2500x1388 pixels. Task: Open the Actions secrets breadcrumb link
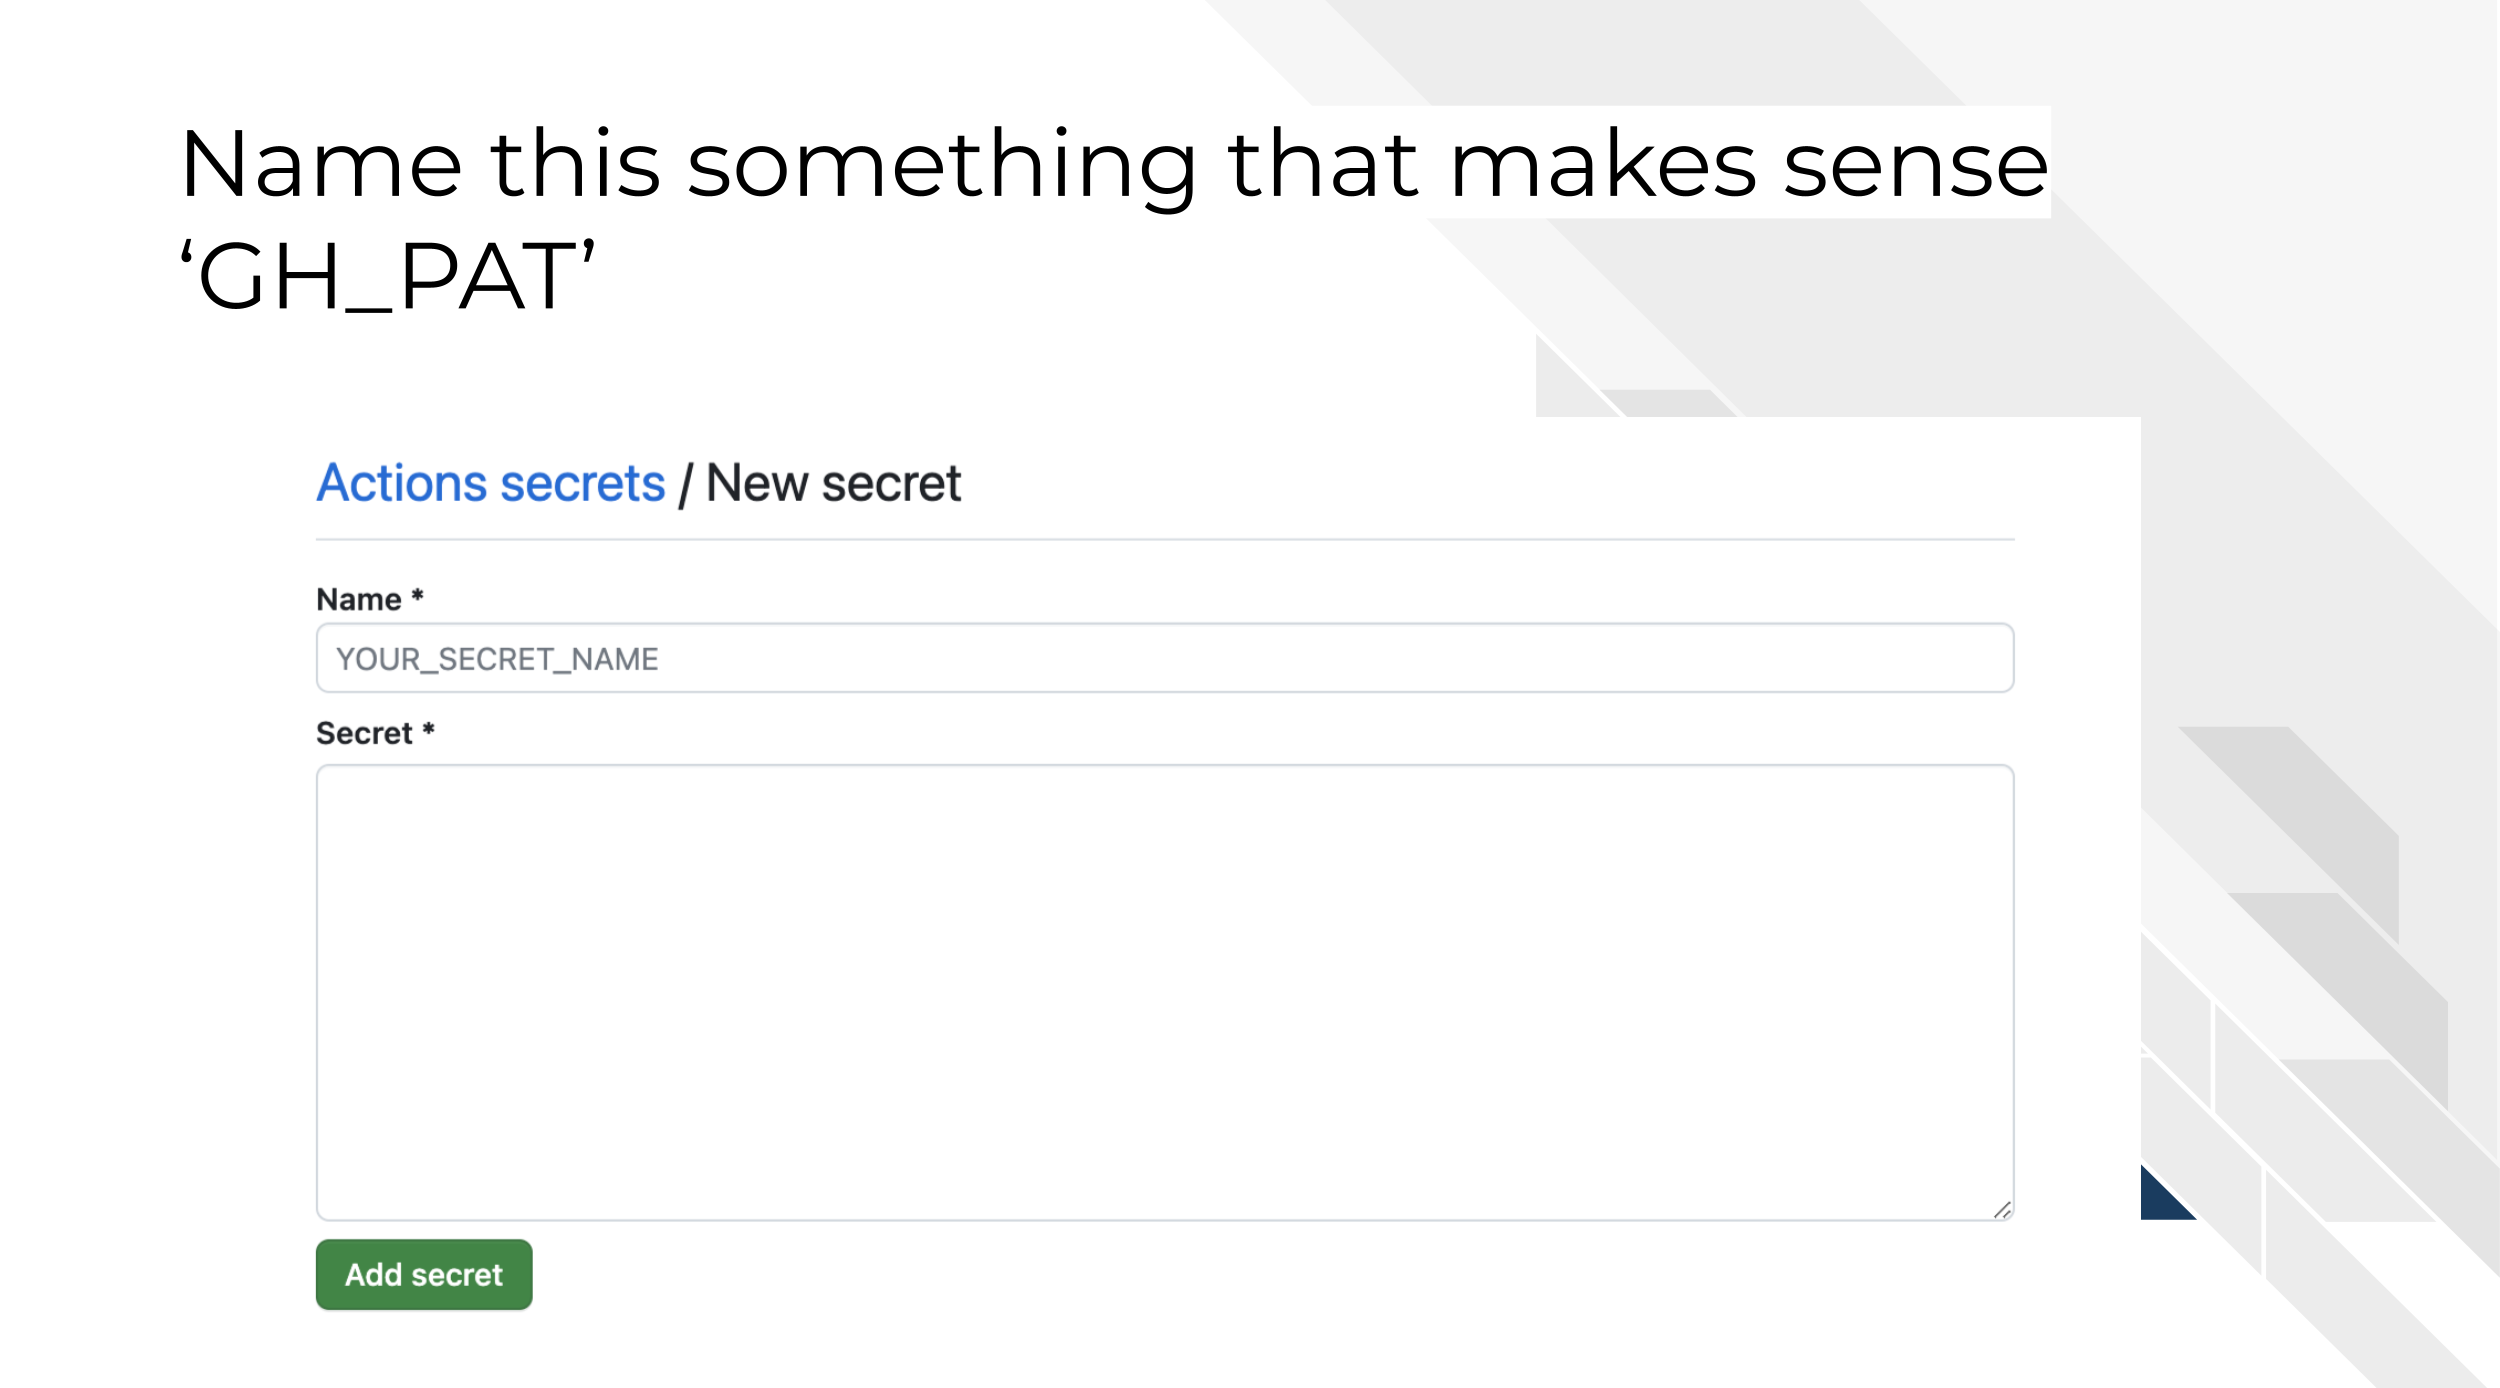(x=491, y=484)
